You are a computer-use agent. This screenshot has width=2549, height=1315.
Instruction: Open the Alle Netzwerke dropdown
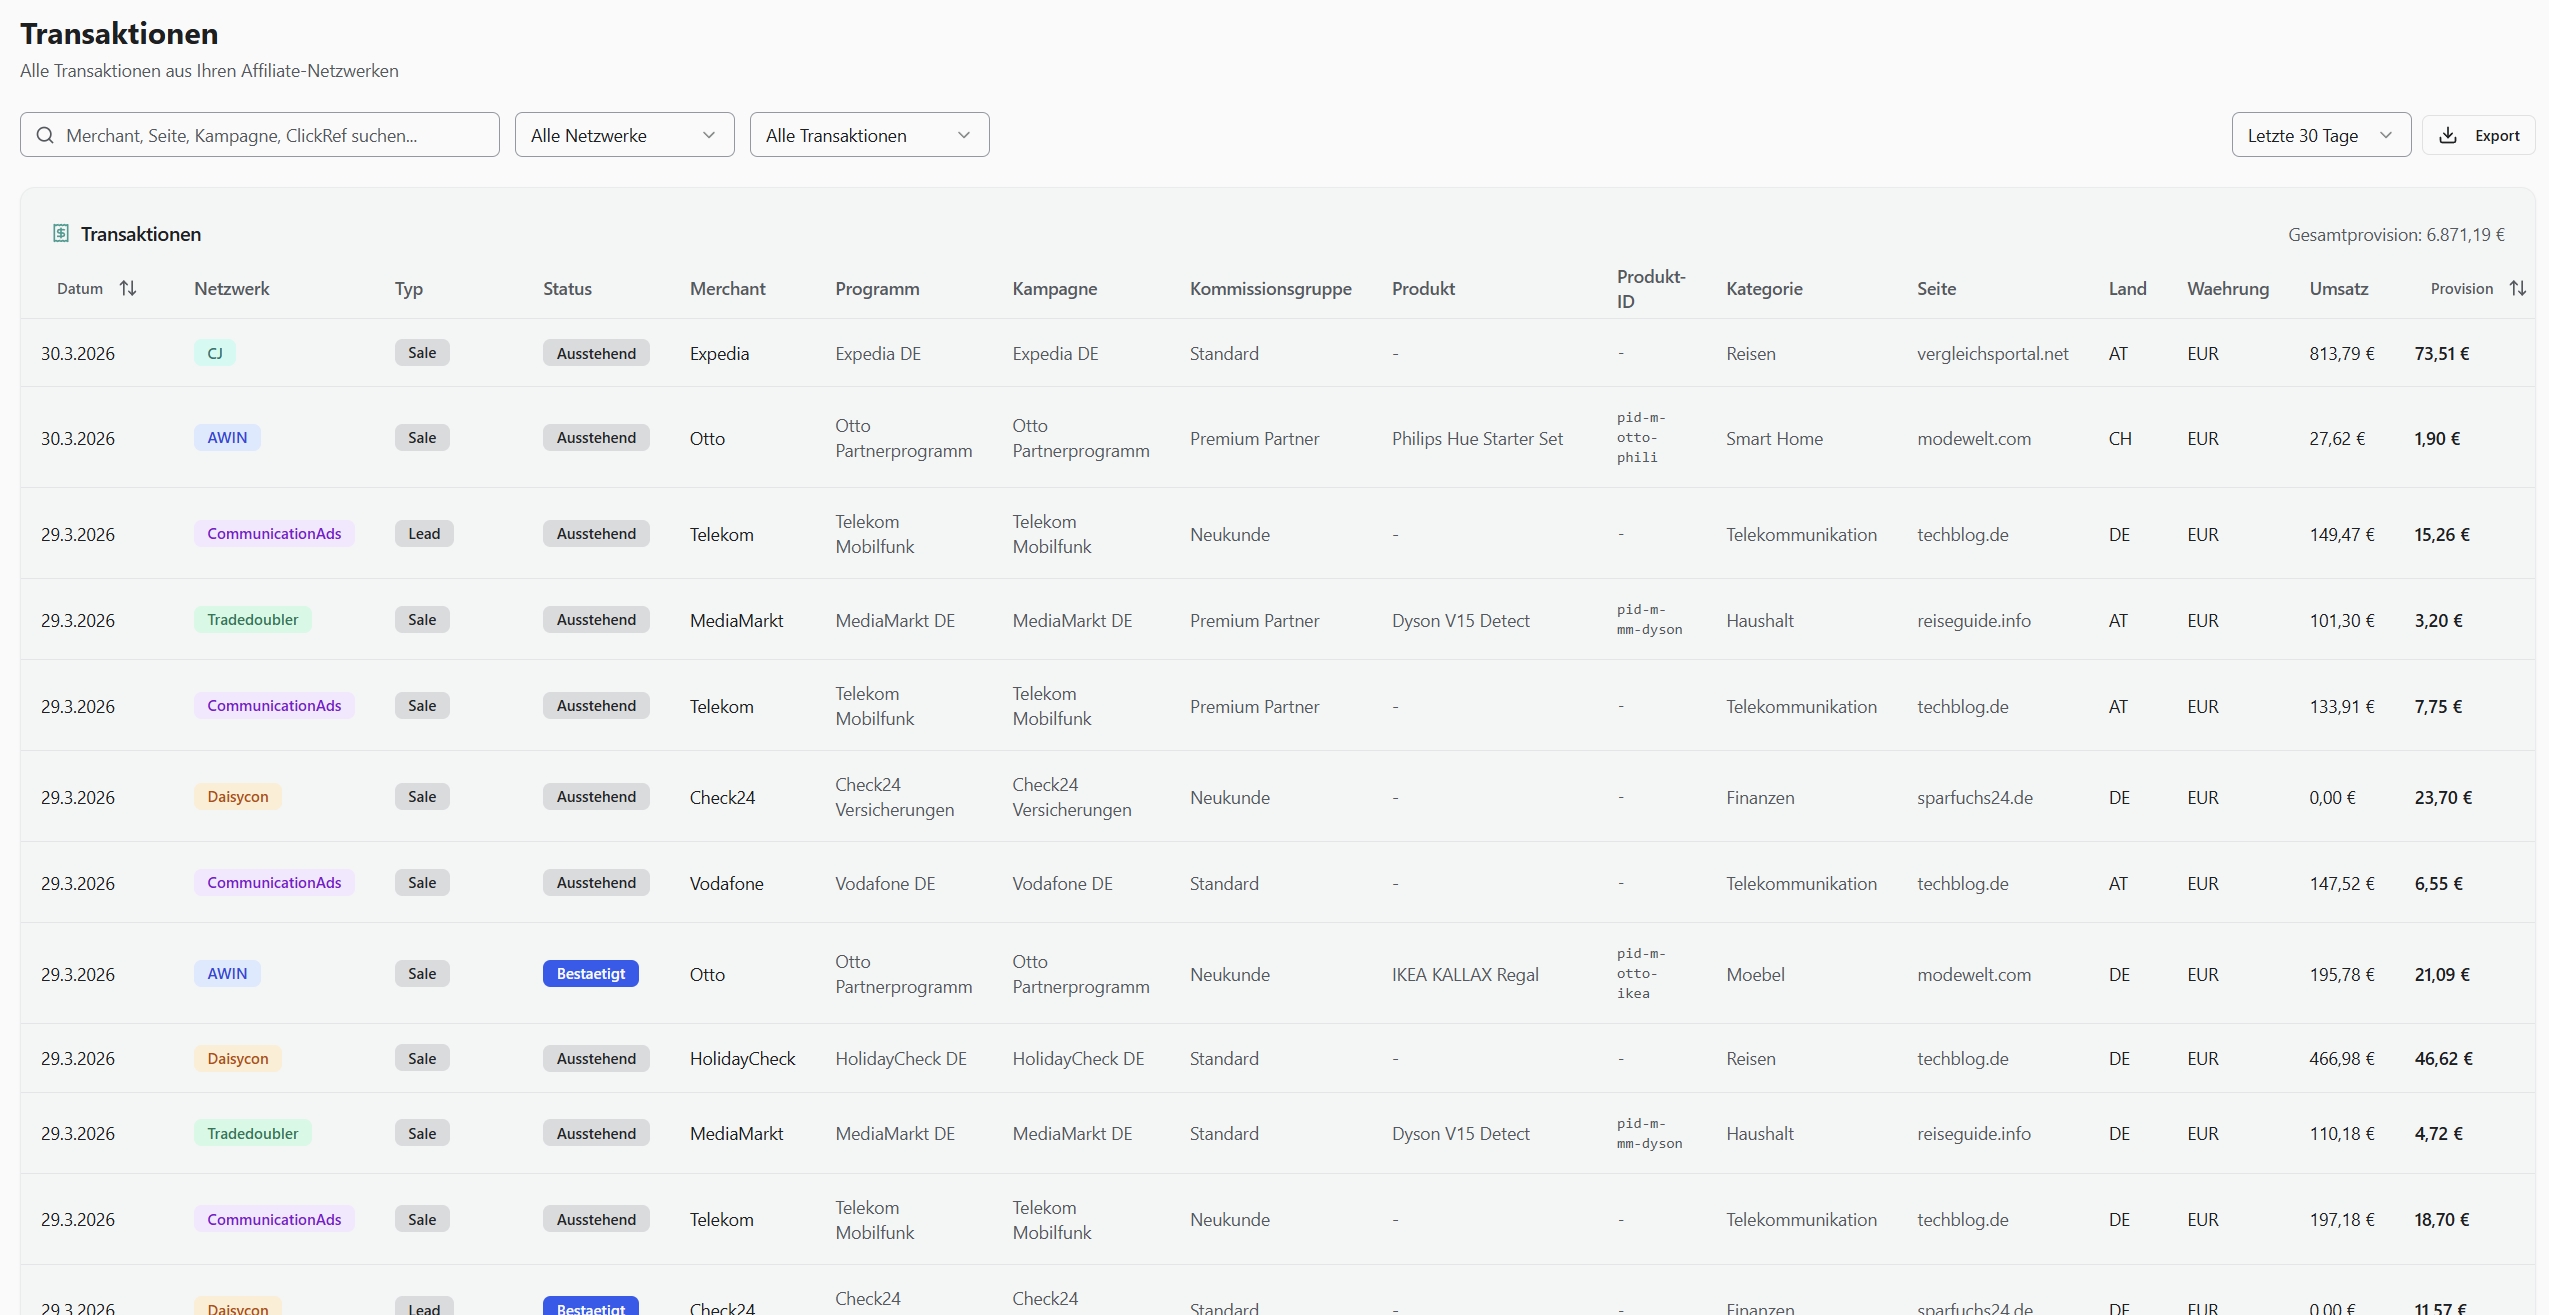[x=624, y=134]
